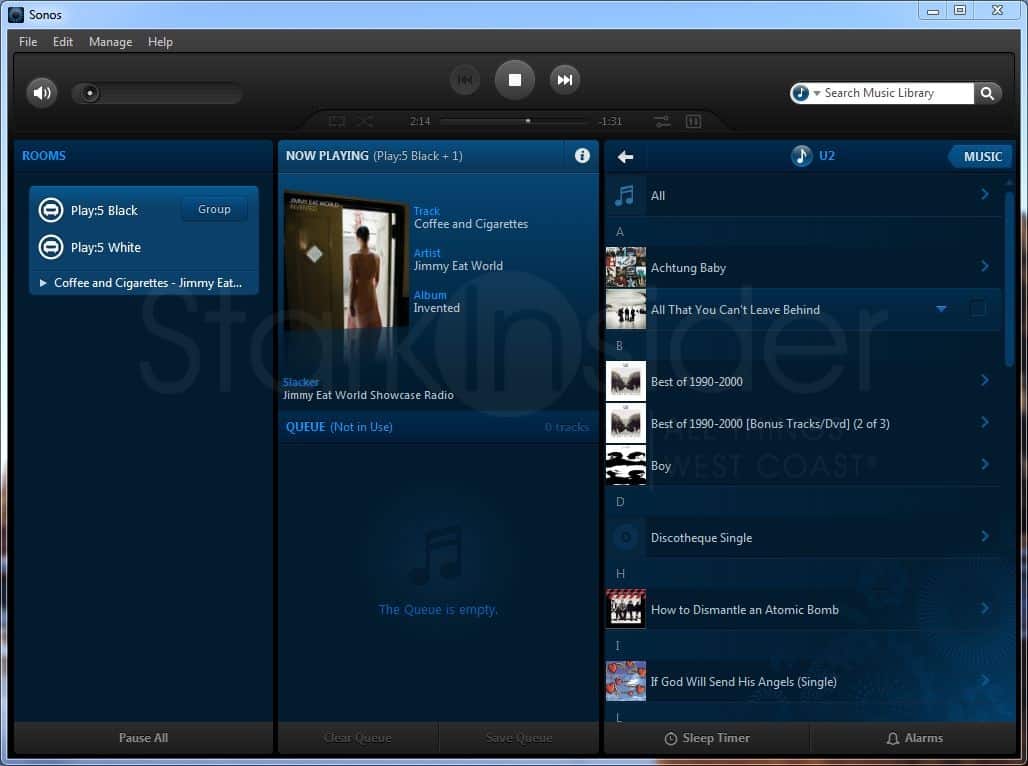Open the Alarms bell button
This screenshot has height=766, width=1028.
tap(913, 738)
